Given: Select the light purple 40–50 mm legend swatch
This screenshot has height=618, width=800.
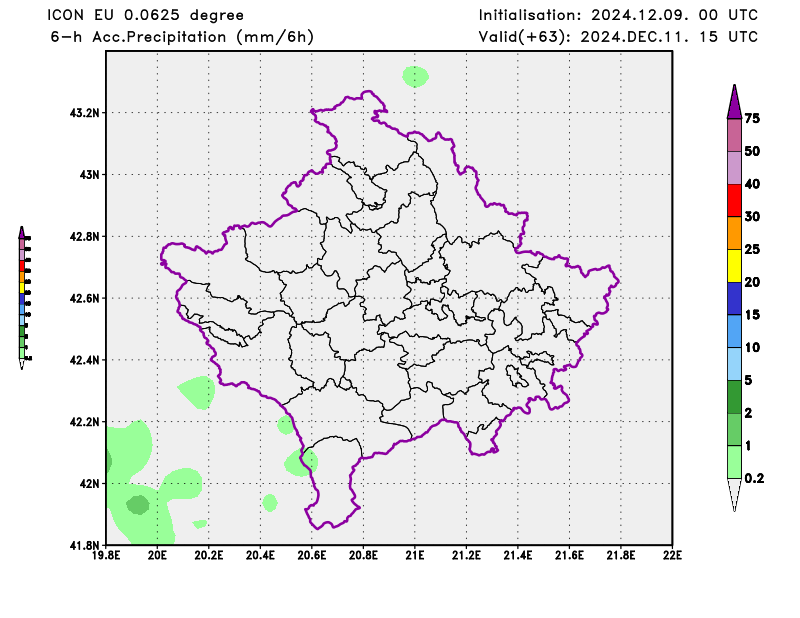Looking at the screenshot, I should coord(734,168).
